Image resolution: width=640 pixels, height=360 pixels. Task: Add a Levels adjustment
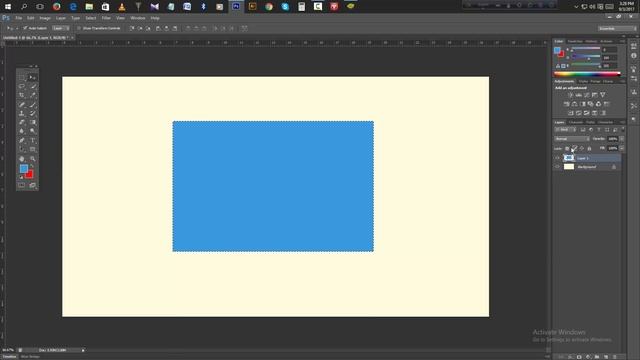[x=578, y=95]
